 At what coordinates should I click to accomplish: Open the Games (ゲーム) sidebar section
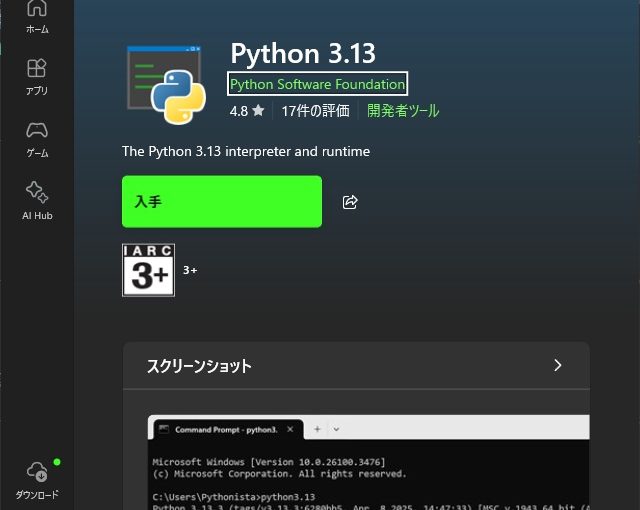[37, 140]
